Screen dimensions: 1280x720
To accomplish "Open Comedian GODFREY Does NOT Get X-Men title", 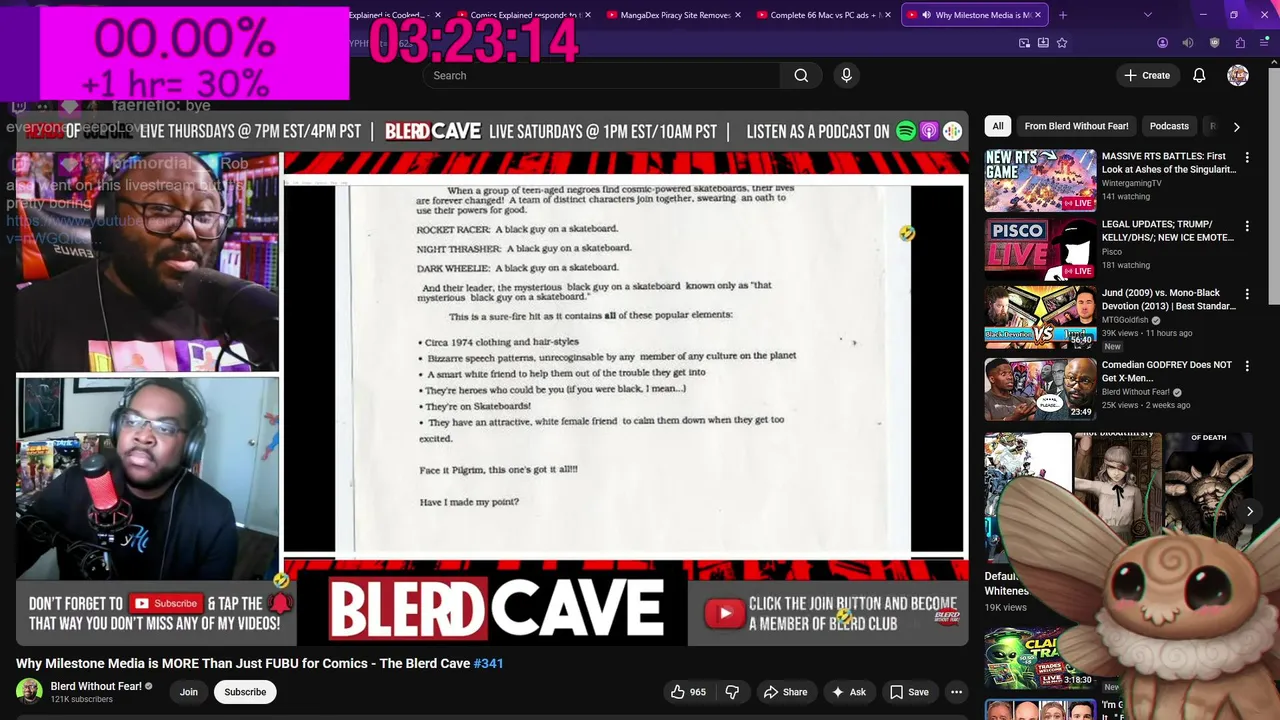I will 1166,372.
